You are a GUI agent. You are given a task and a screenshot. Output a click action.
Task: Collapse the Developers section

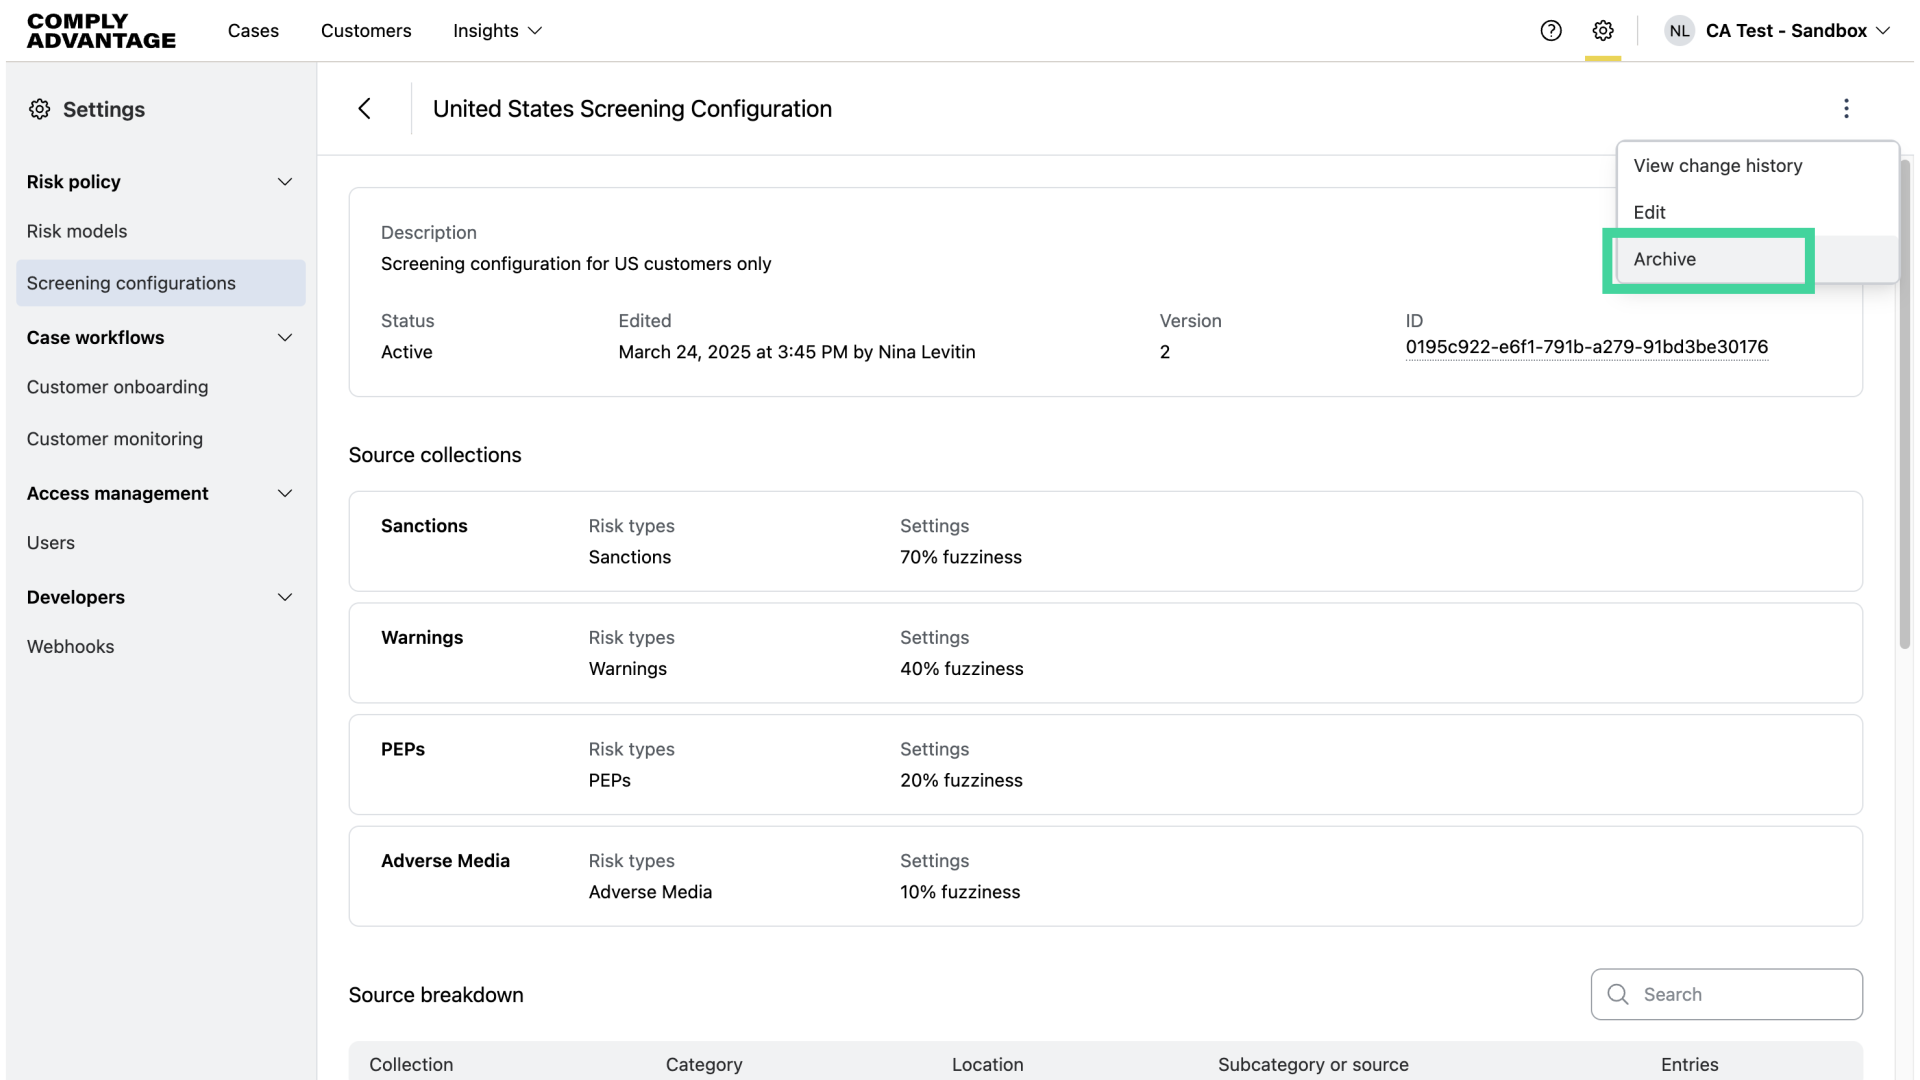[285, 598]
